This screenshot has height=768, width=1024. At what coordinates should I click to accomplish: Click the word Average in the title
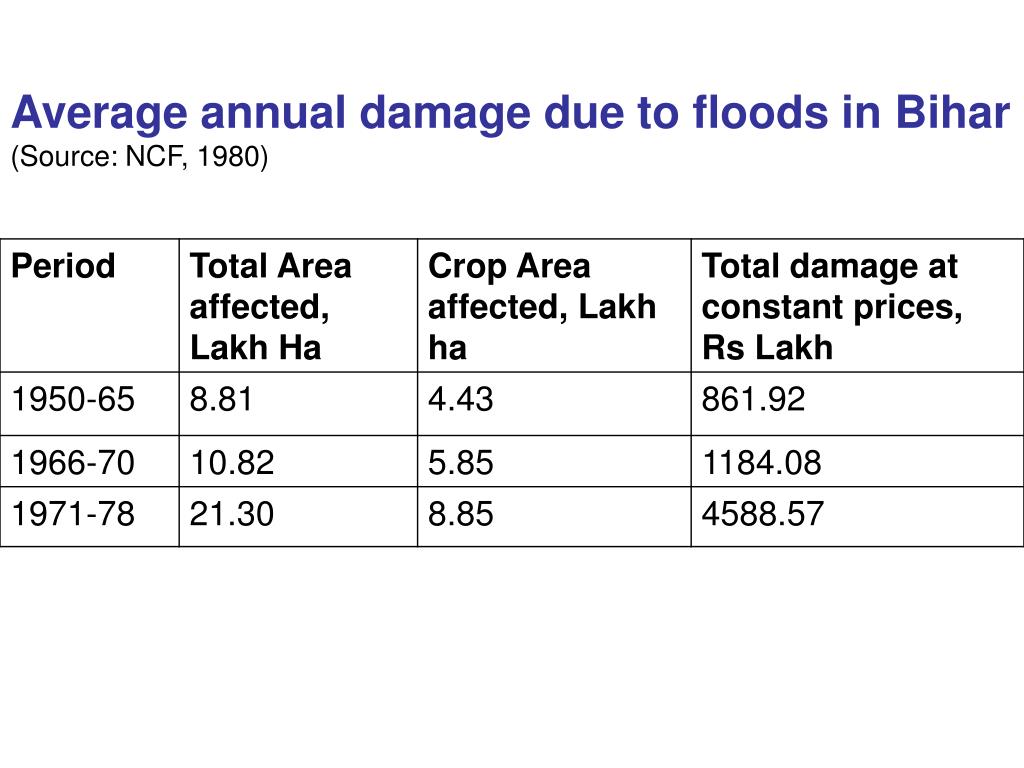[x=99, y=113]
